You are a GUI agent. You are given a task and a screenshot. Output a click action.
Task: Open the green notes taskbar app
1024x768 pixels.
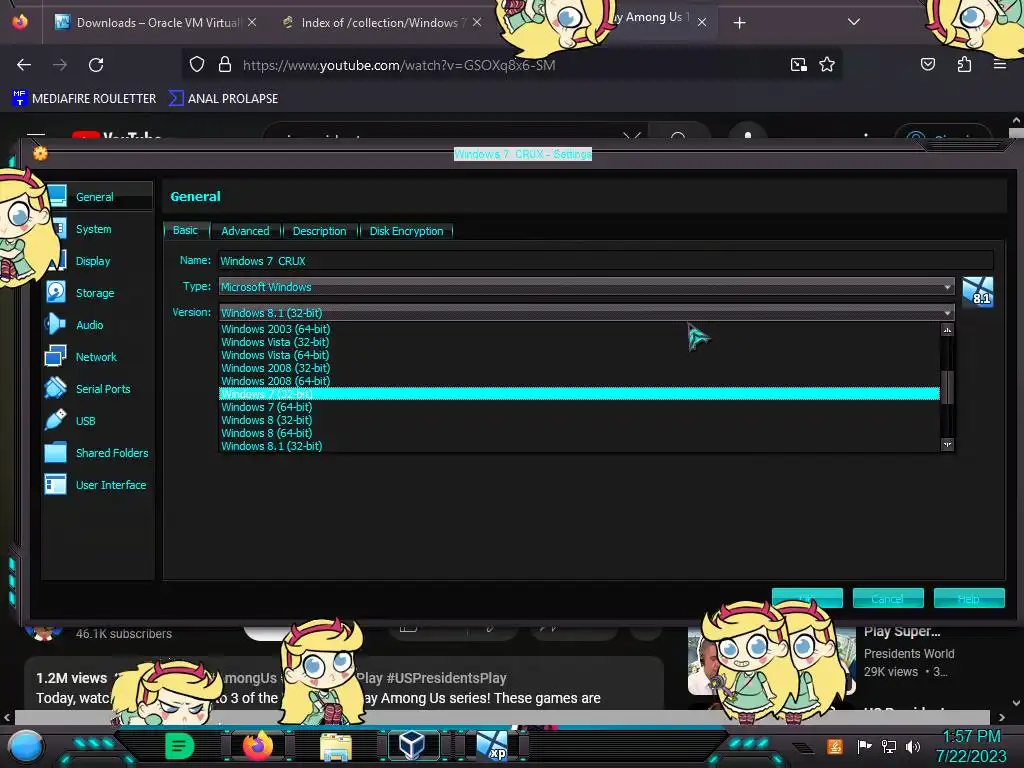(x=179, y=746)
